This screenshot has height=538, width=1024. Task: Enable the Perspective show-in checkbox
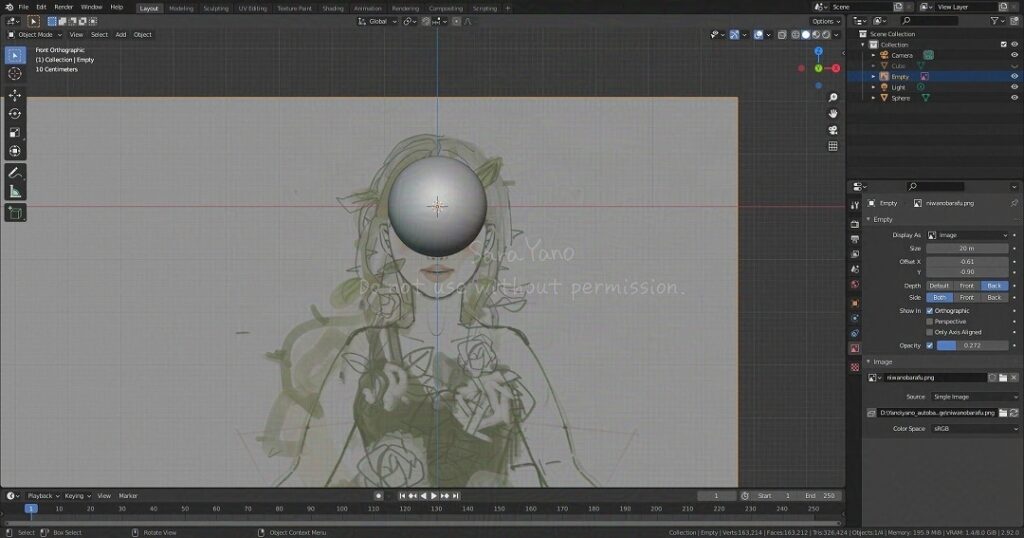(x=929, y=322)
